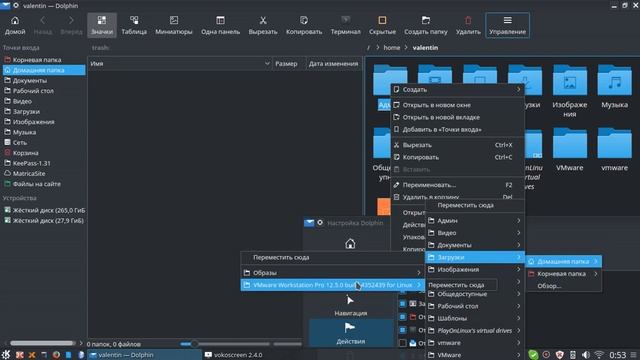
Task: Select Обзор... in the submenu
Action: (564, 286)
